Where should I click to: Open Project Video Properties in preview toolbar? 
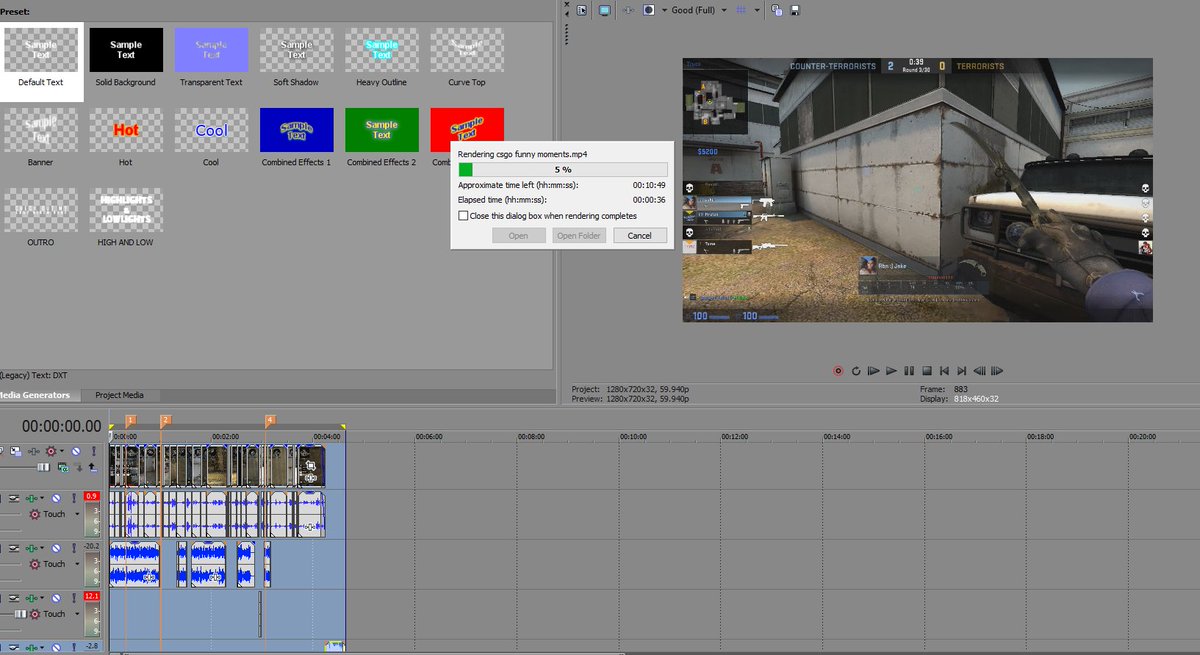(x=581, y=10)
